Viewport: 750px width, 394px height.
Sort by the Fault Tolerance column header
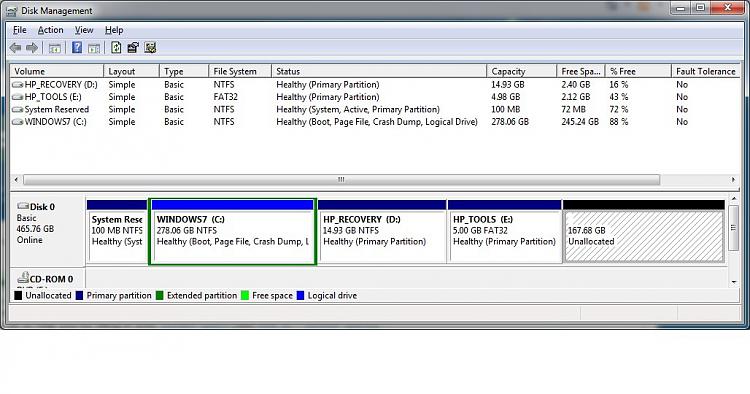click(x=706, y=71)
